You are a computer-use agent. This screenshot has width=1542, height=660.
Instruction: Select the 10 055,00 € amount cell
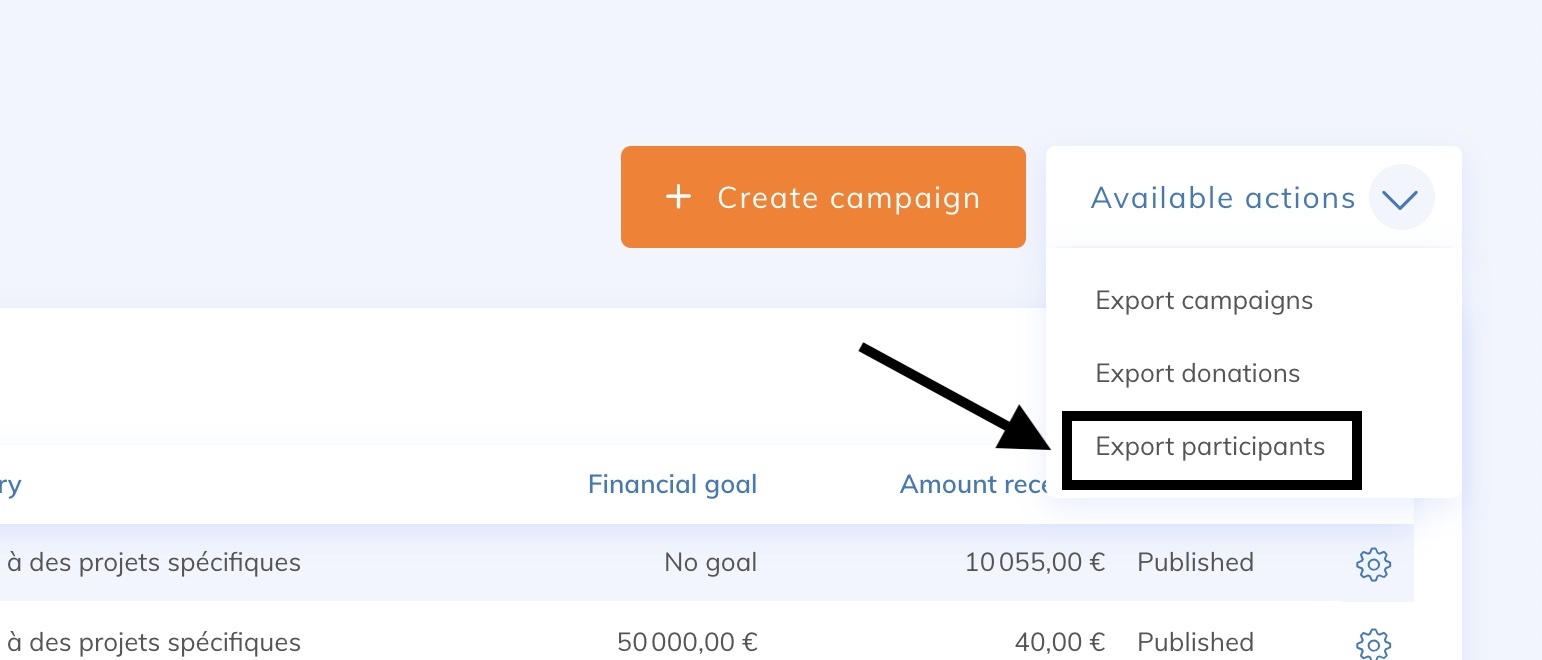[x=1034, y=563]
